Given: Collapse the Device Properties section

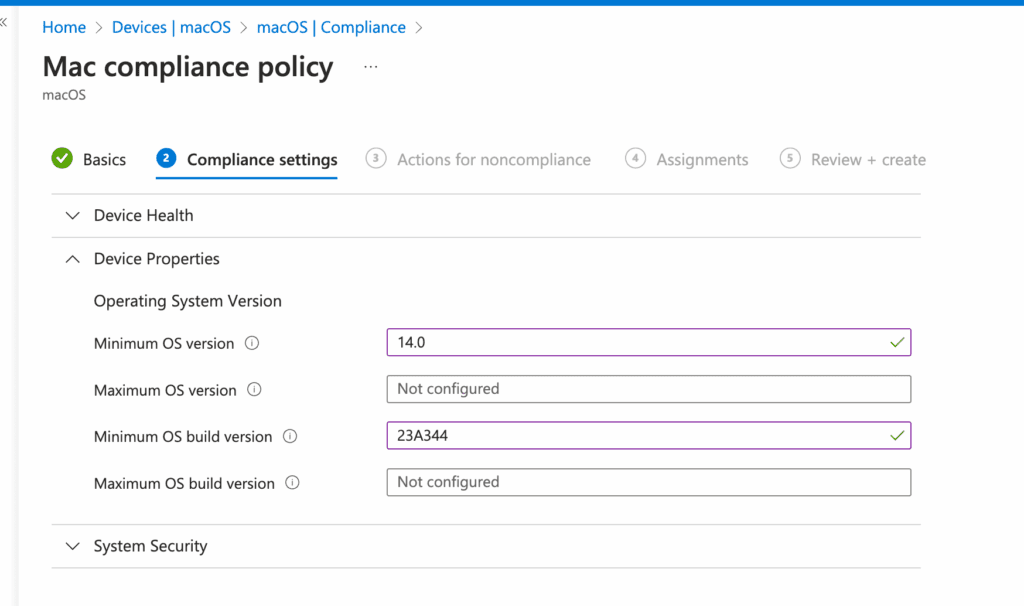Looking at the screenshot, I should [x=72, y=258].
